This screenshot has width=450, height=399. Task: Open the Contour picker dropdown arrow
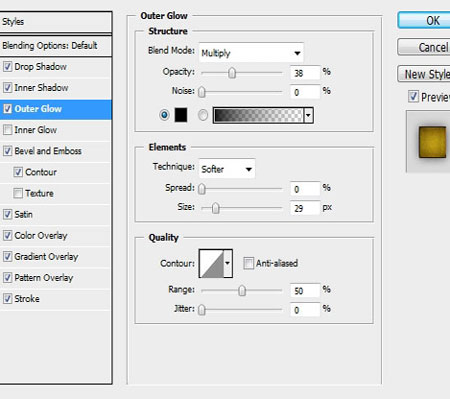coord(228,263)
